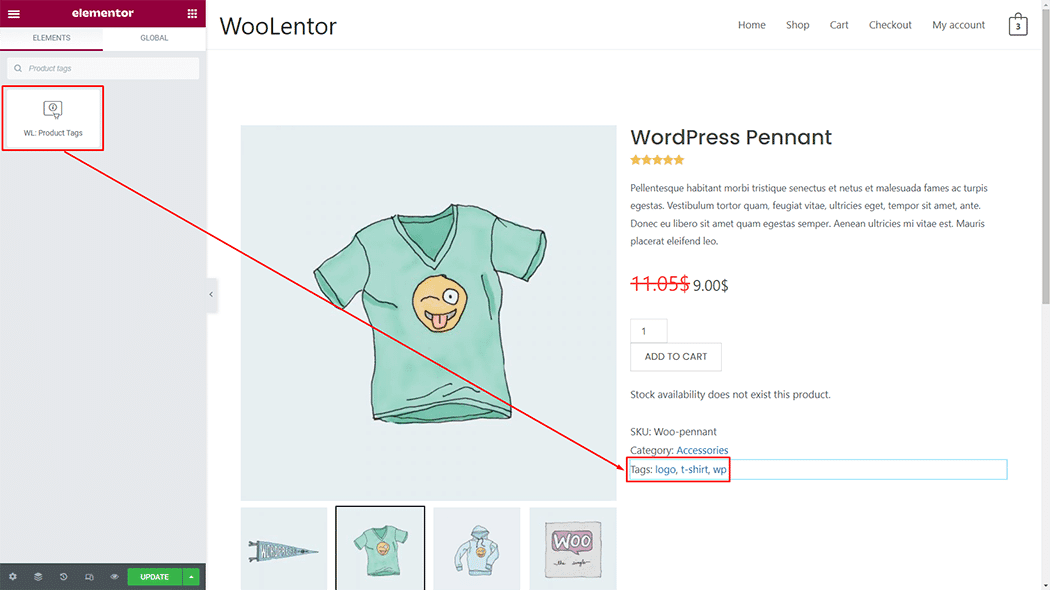Screen dimensions: 1050x590
Task: Toggle preview changes eye icon
Action: click(x=114, y=577)
